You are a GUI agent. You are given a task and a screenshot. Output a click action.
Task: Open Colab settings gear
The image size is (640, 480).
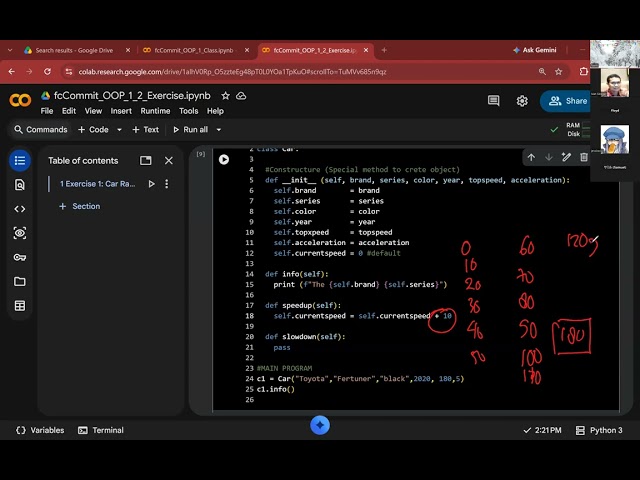pos(522,101)
